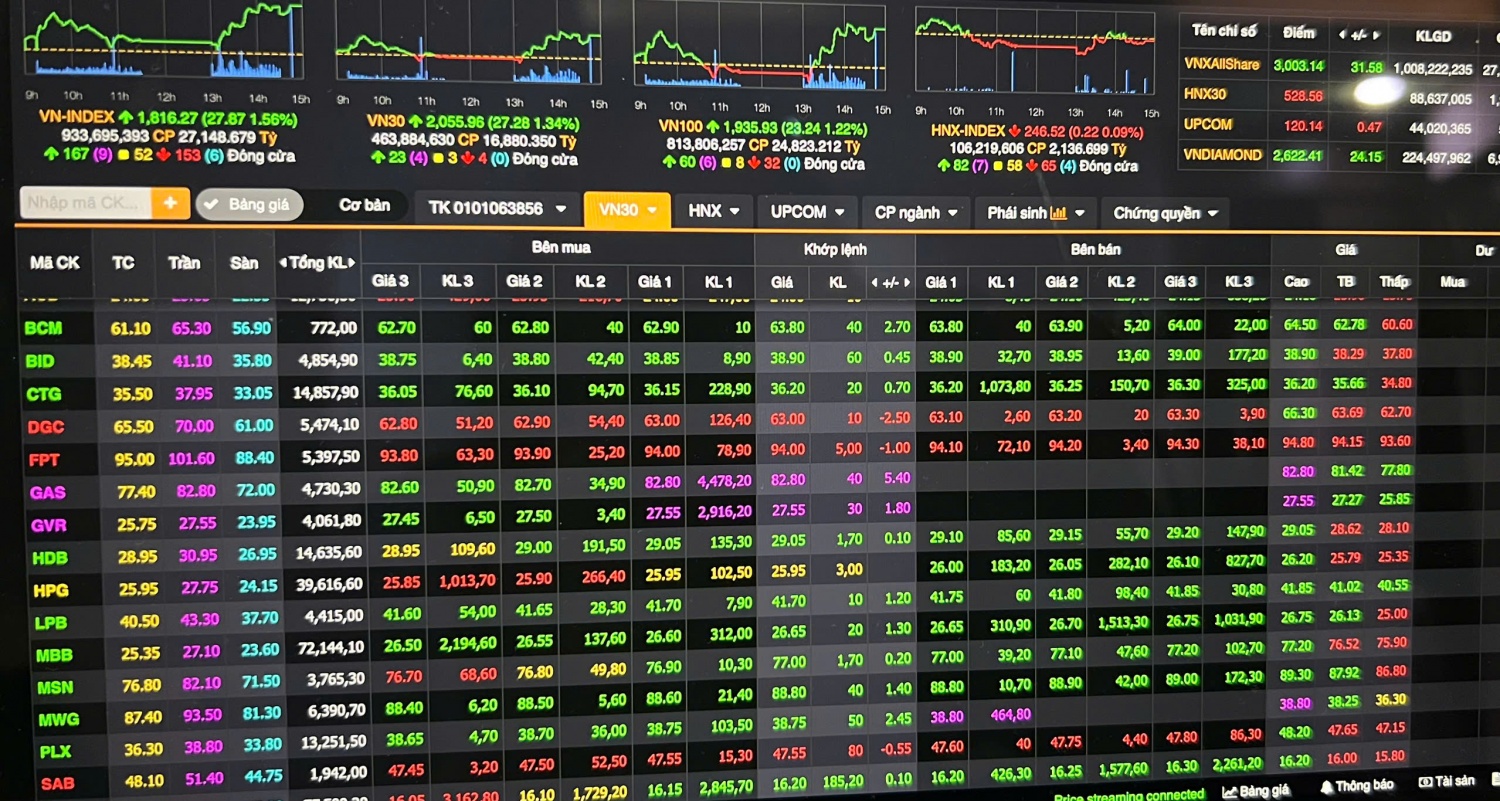
Task: Switch to the UPCOM tab
Action: pos(807,212)
